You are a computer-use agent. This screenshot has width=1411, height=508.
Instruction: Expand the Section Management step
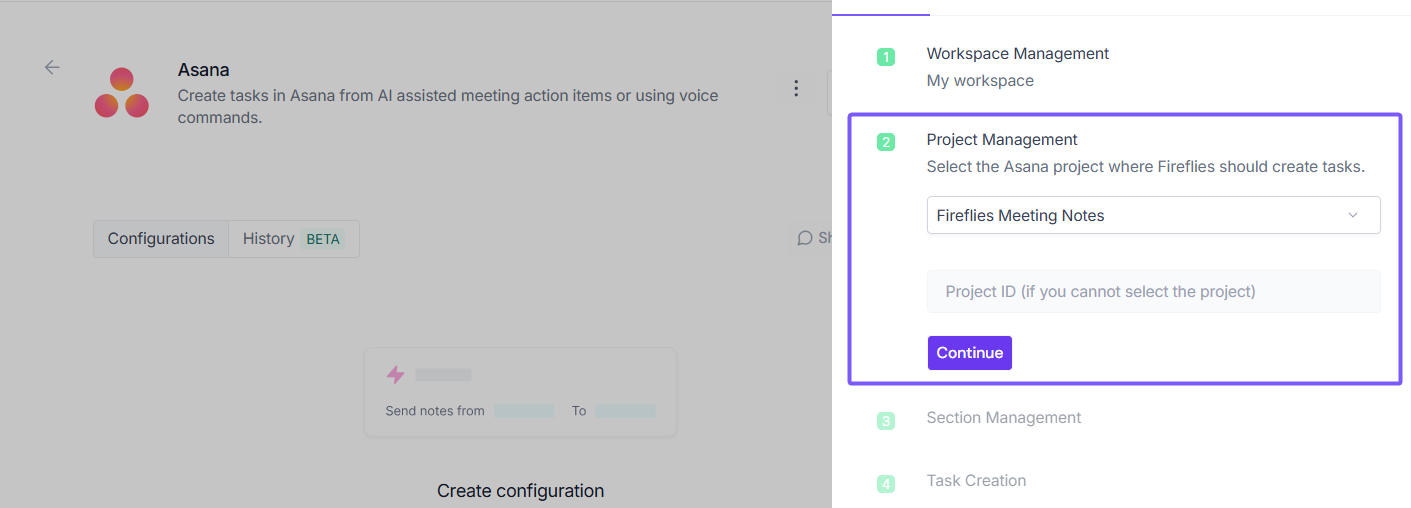[x=1003, y=418]
